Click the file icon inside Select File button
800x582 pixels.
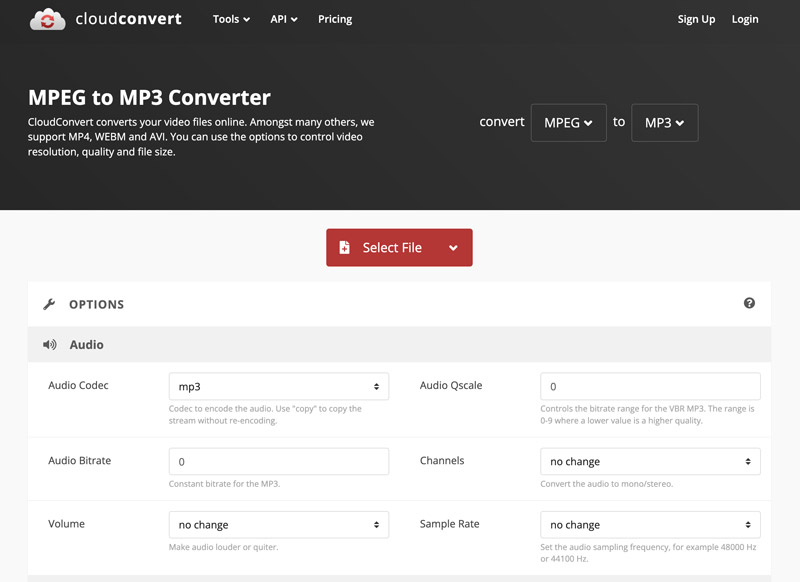[x=346, y=247]
